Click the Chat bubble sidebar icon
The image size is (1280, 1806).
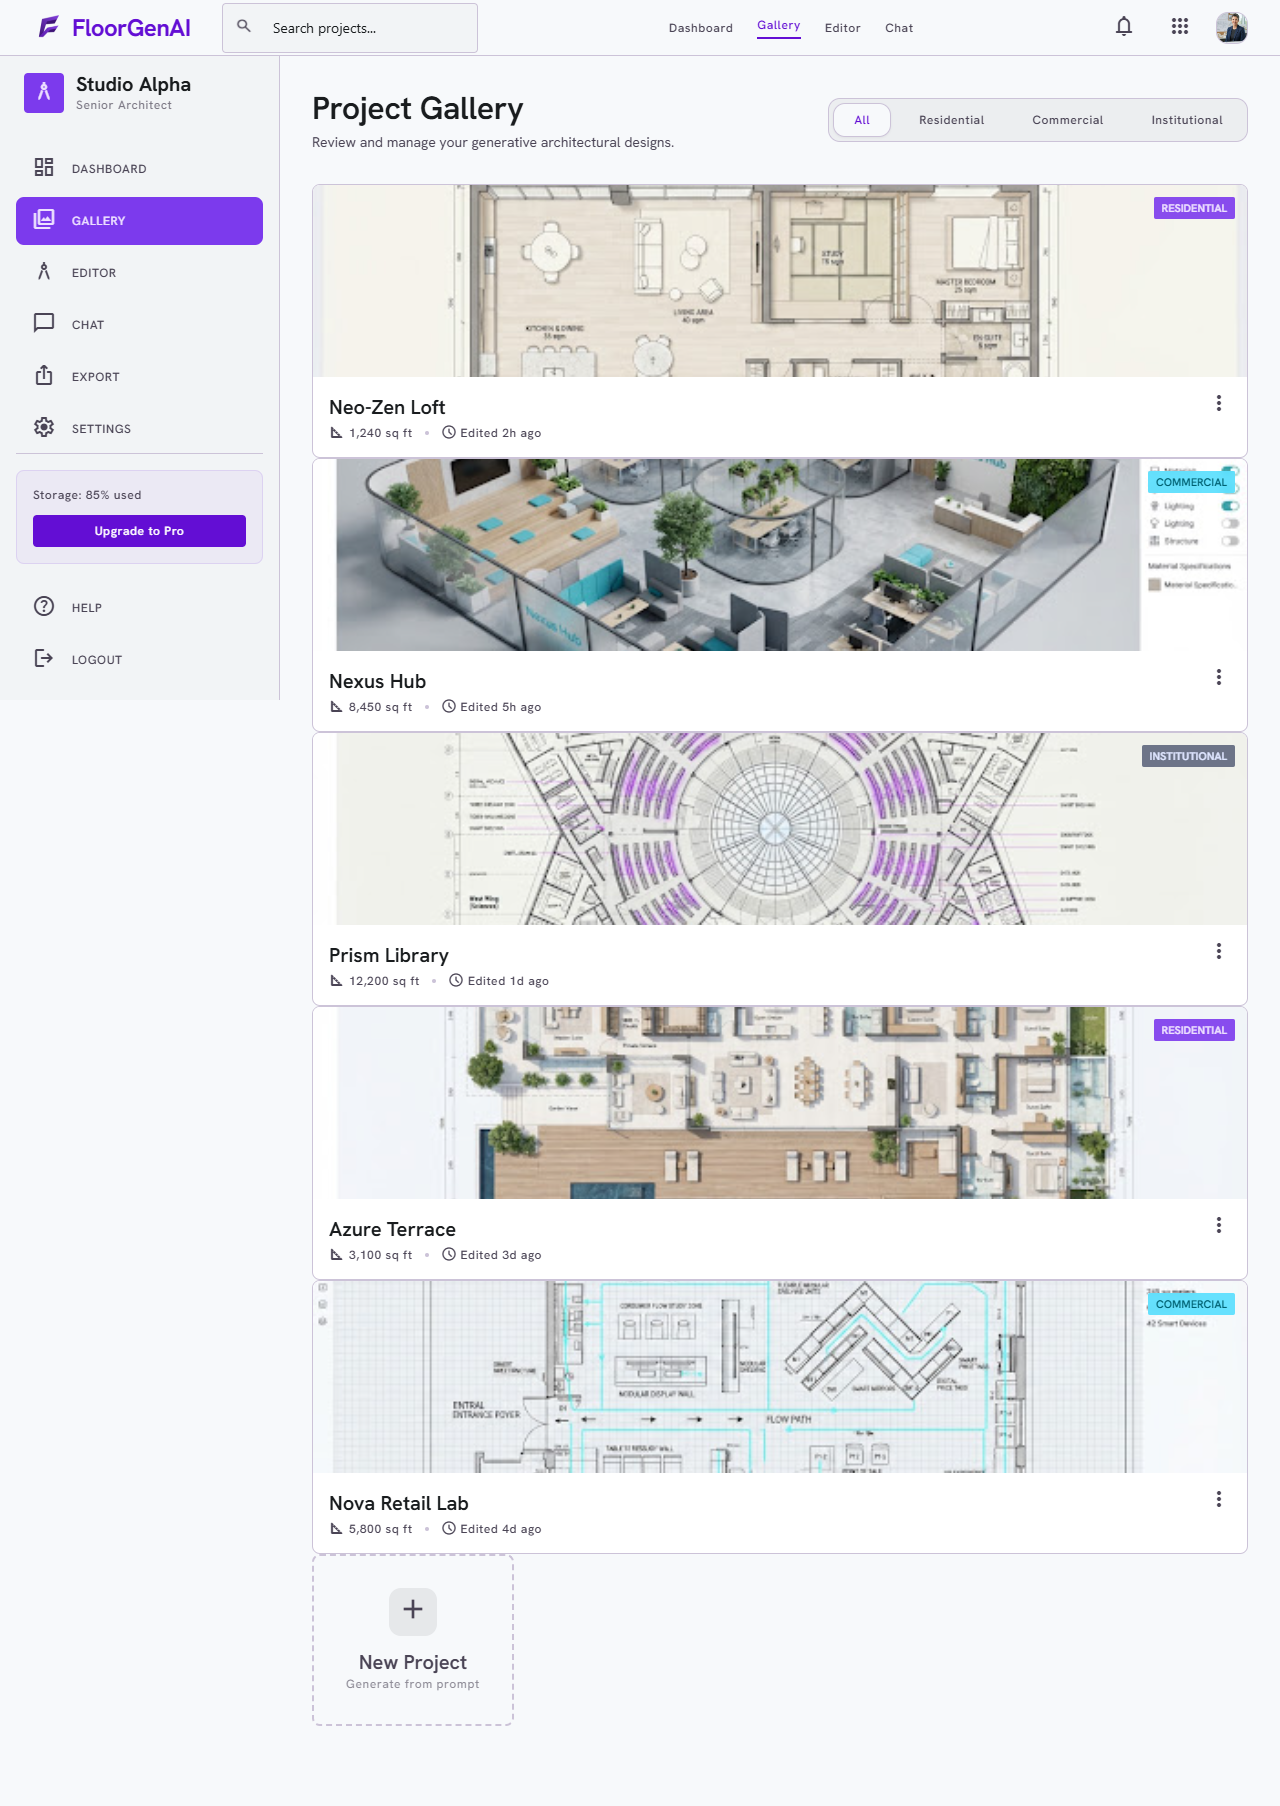[x=44, y=324]
